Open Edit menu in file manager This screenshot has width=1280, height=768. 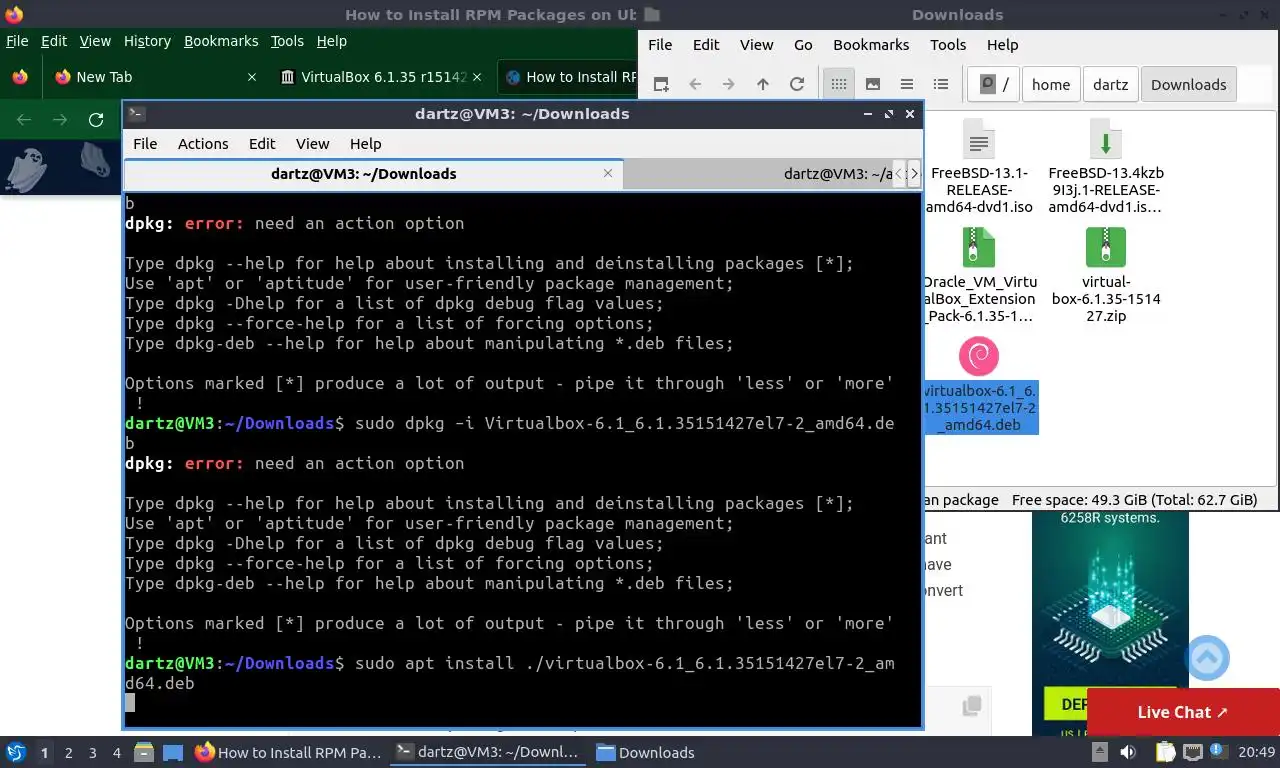706,44
